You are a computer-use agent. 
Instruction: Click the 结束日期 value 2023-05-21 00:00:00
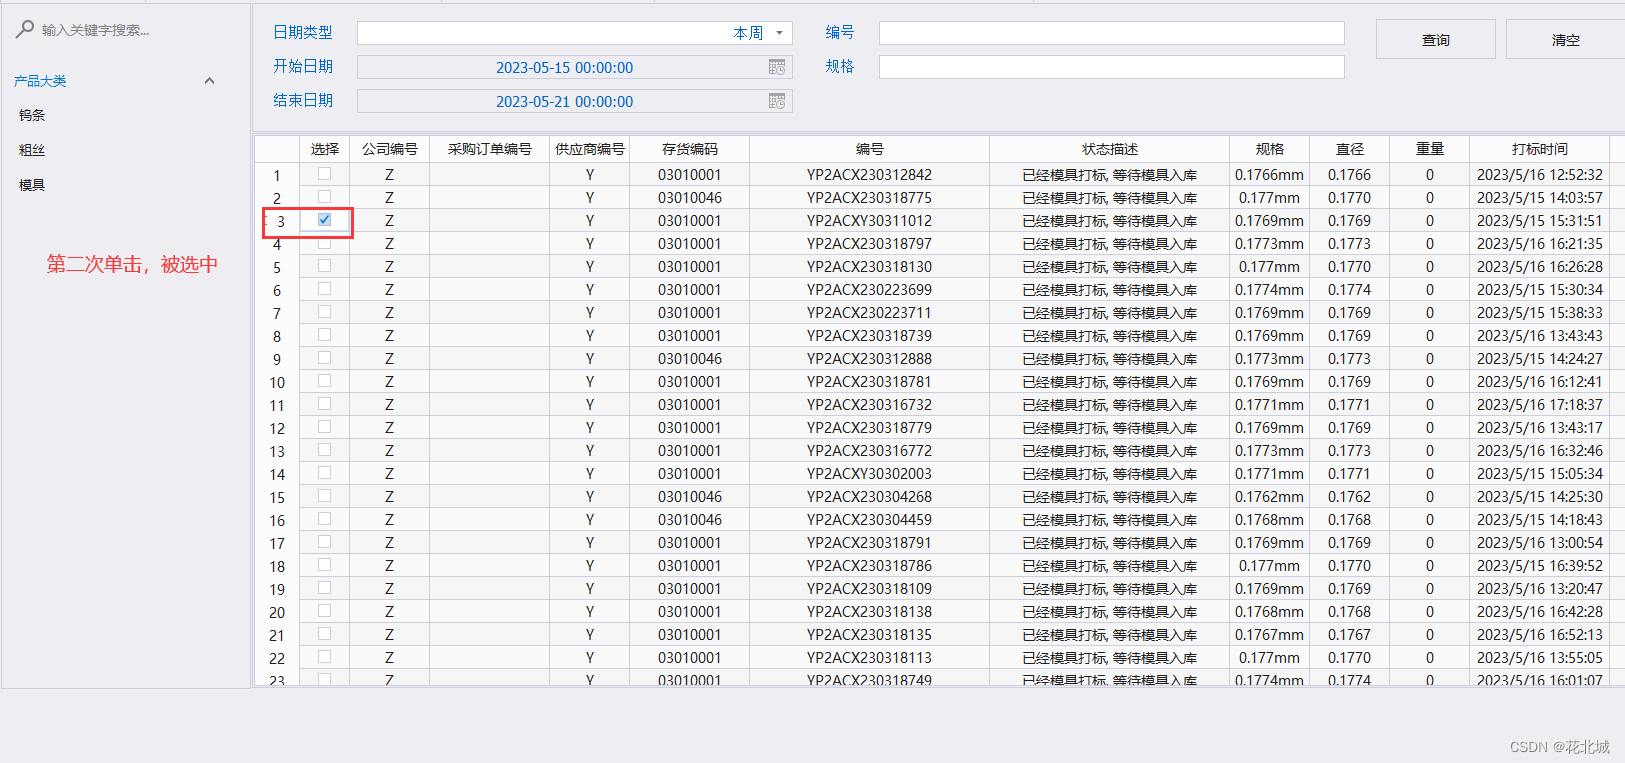[x=564, y=102]
